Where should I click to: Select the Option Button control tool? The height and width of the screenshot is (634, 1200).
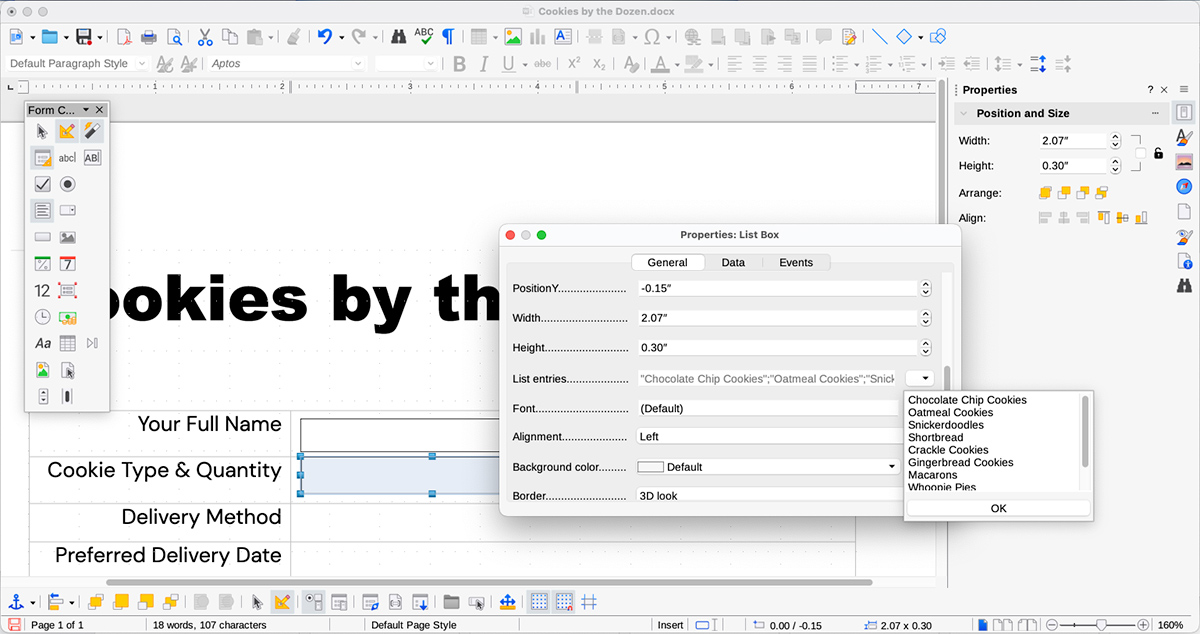tap(67, 183)
